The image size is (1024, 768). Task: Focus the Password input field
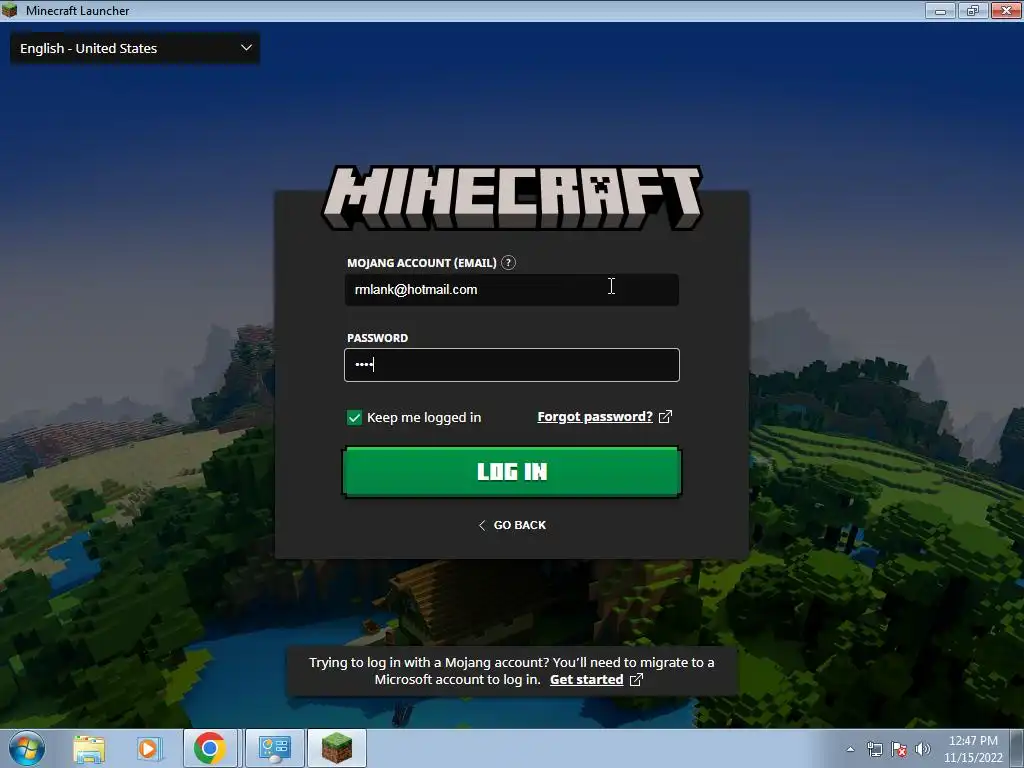[x=511, y=364]
